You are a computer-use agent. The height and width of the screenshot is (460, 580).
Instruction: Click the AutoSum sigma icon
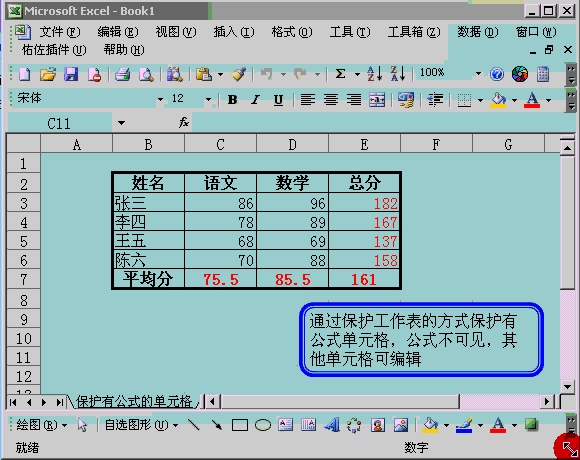340,74
